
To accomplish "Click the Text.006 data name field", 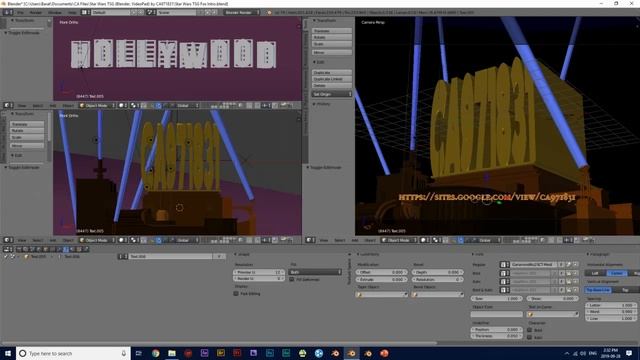I will (170, 256).
